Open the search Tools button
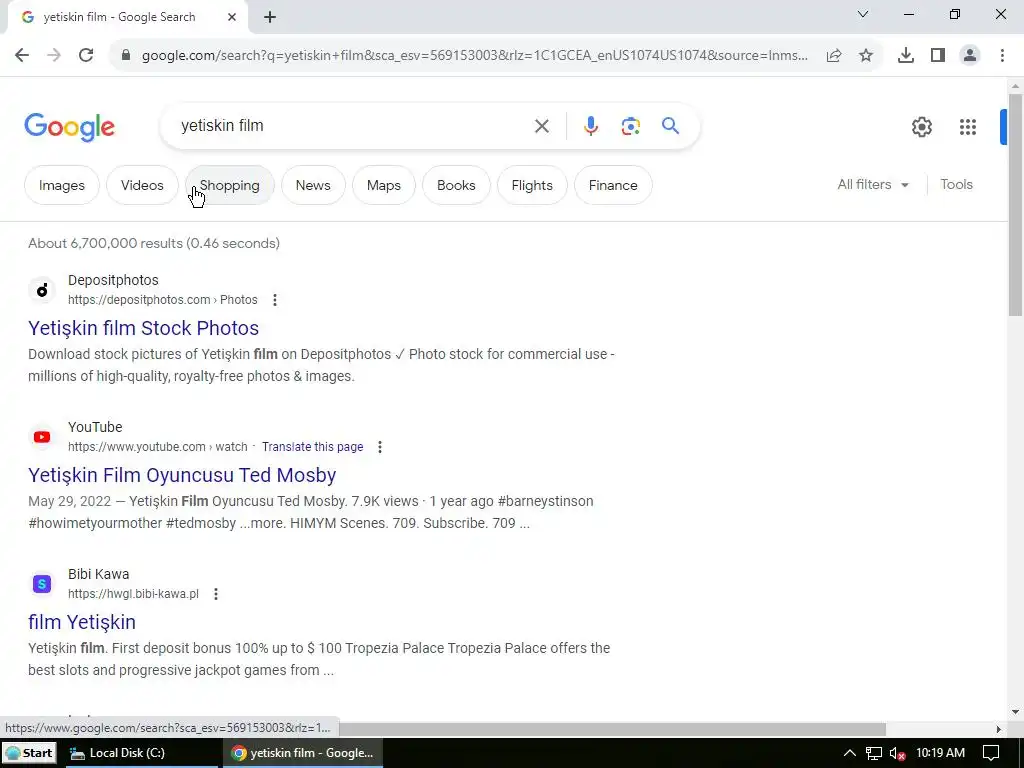The width and height of the screenshot is (1024, 768). [x=956, y=185]
